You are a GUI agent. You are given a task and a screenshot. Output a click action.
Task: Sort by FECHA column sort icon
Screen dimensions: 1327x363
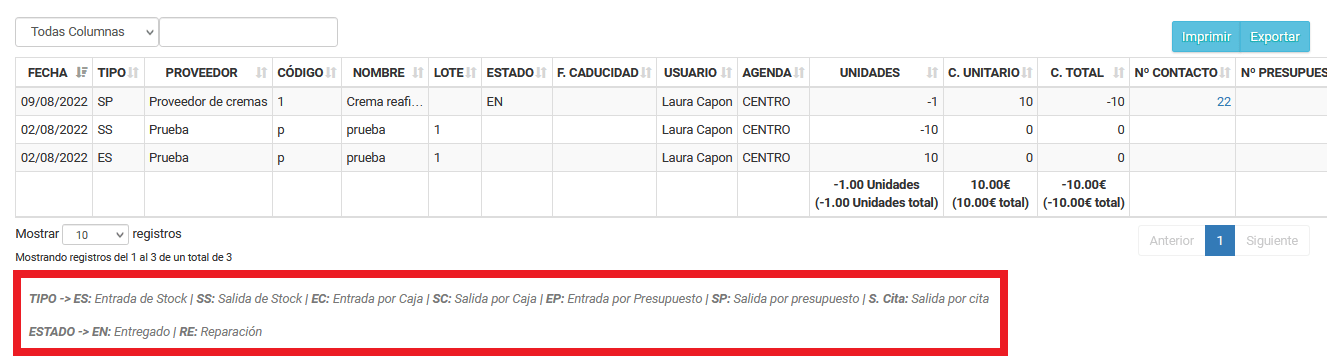pos(82,73)
